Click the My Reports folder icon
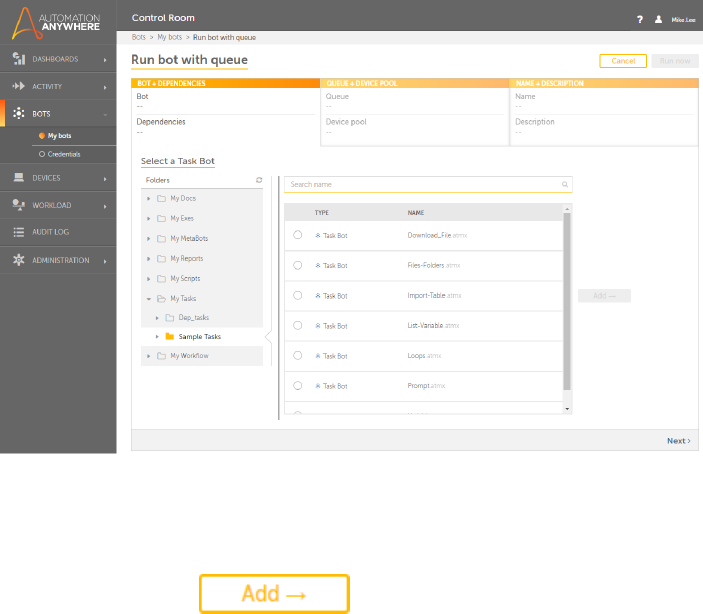This screenshot has height=614, width=703. click(x=161, y=259)
